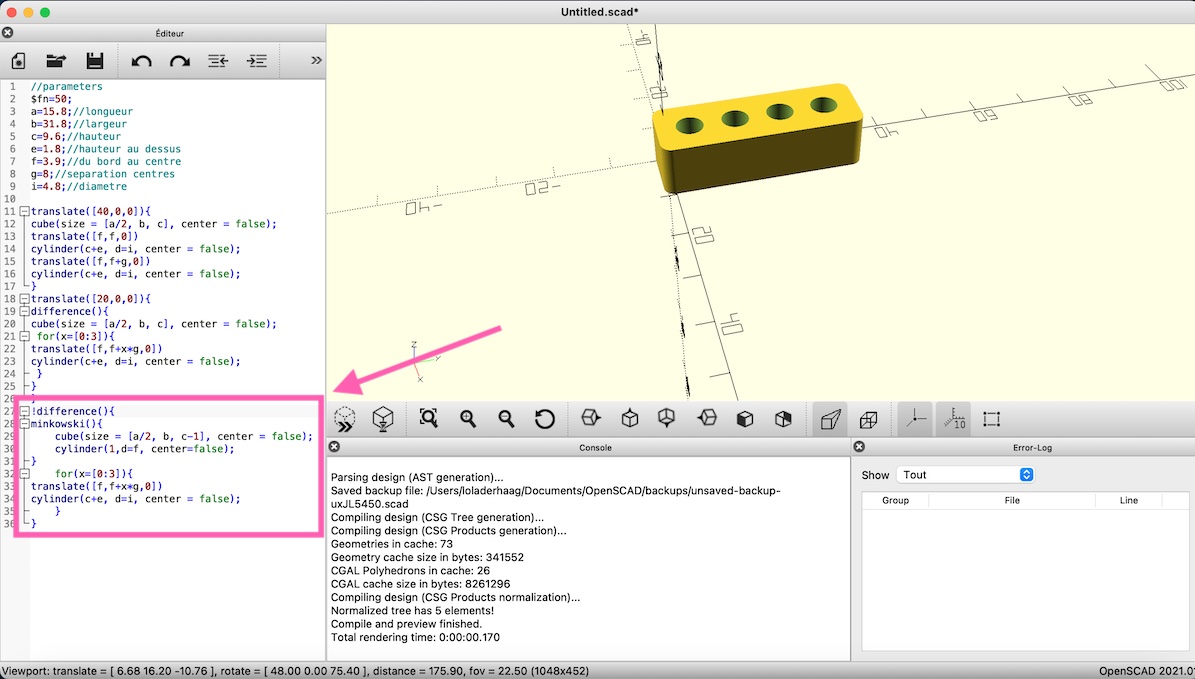Click the '//parameters' comment on line 1

66,86
